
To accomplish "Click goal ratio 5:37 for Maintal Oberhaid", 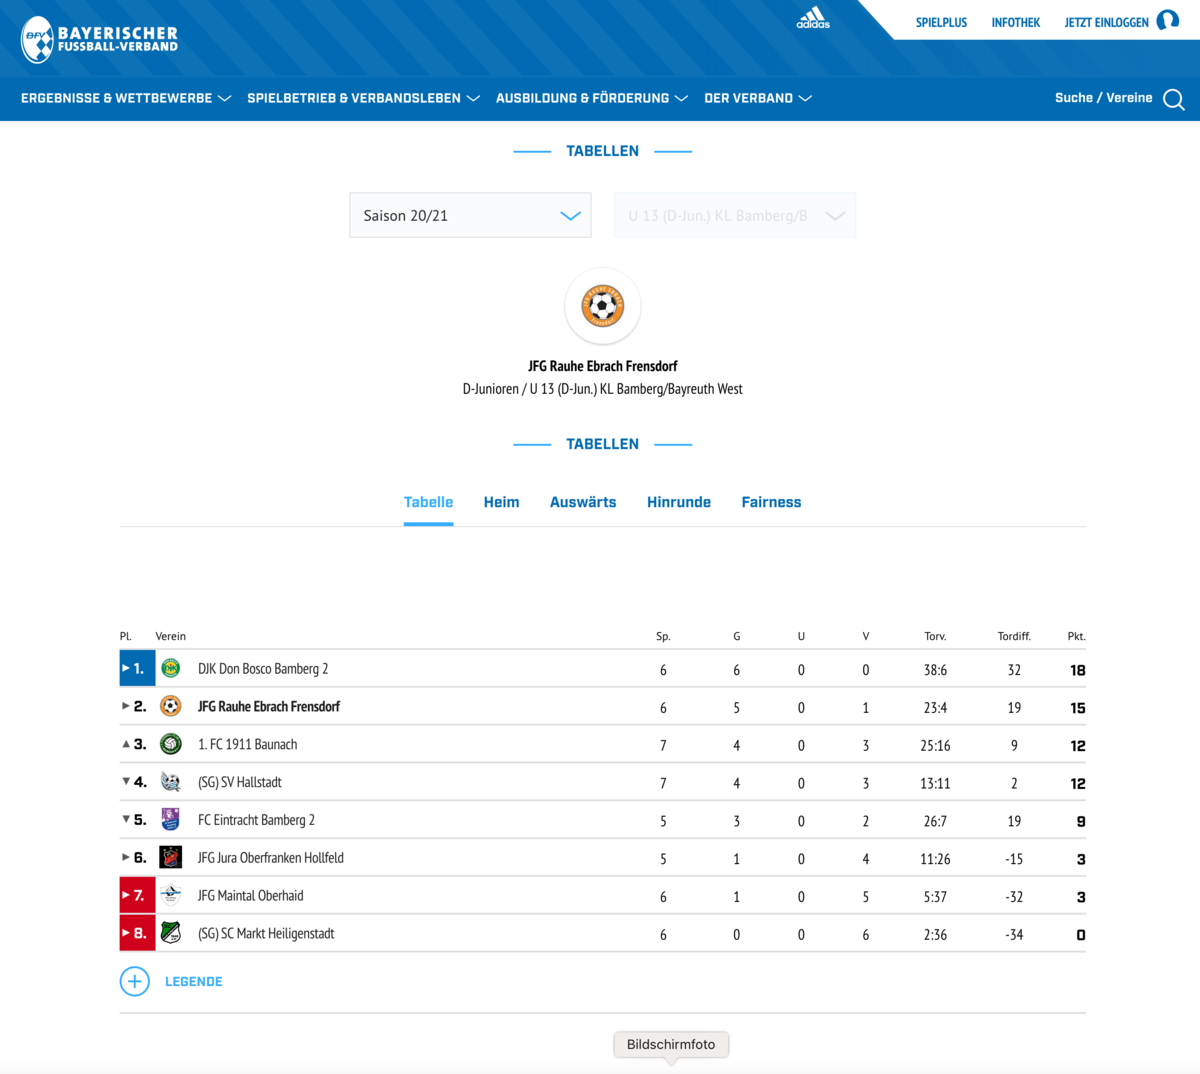I will coord(935,897).
